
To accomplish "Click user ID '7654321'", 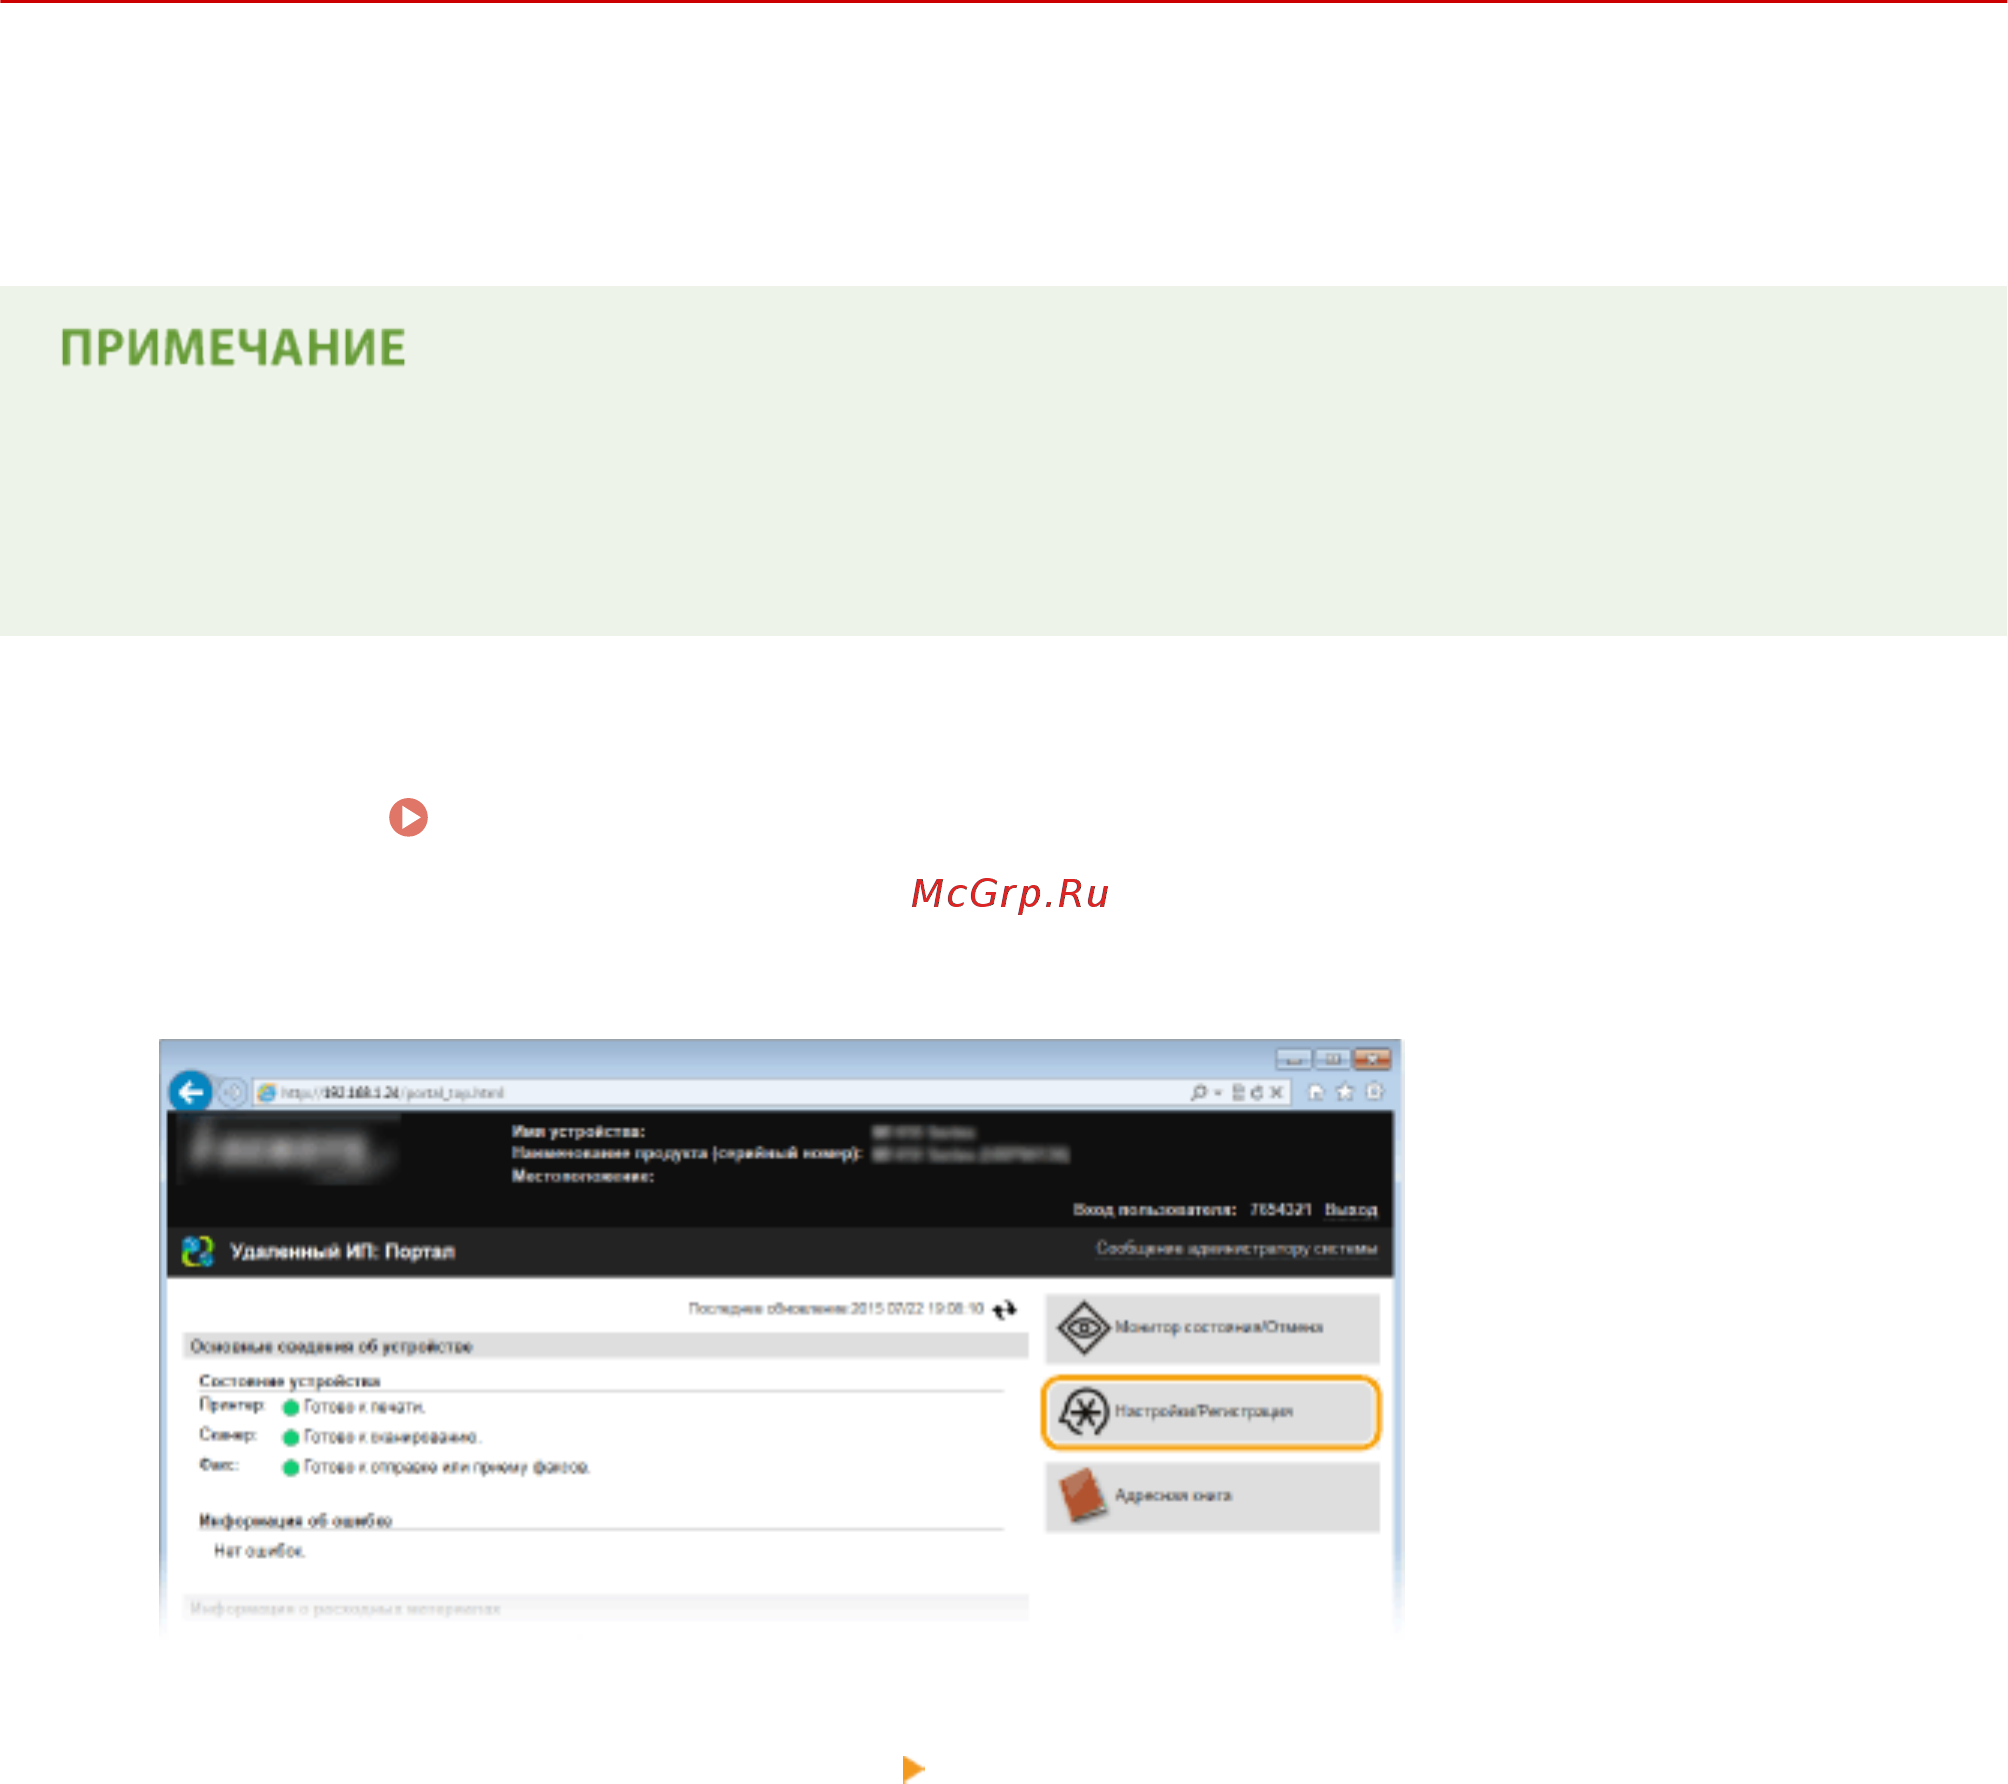I will (1281, 1210).
